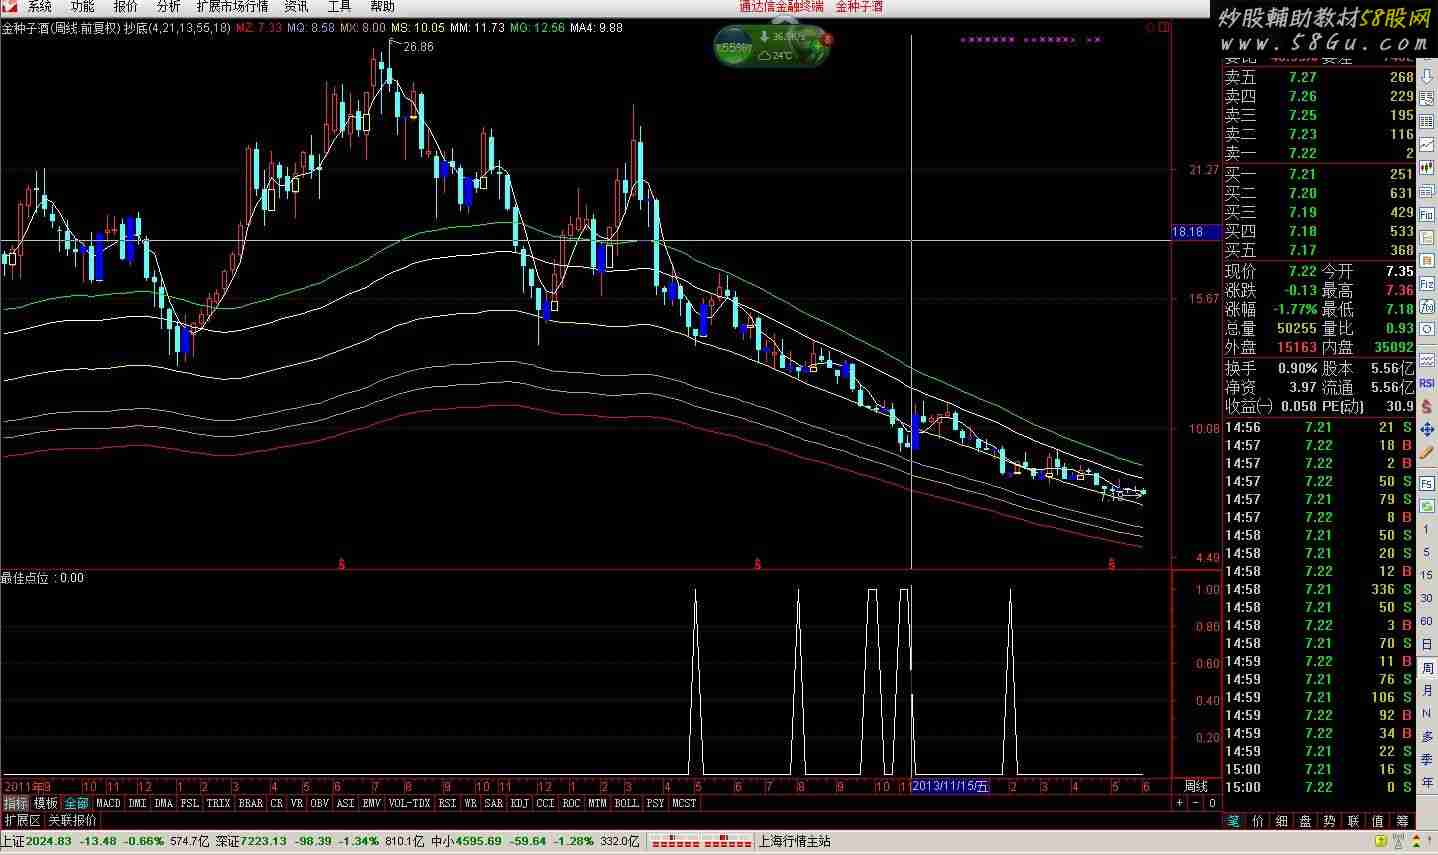
Task: Switch indicator to SAR
Action: click(x=494, y=803)
